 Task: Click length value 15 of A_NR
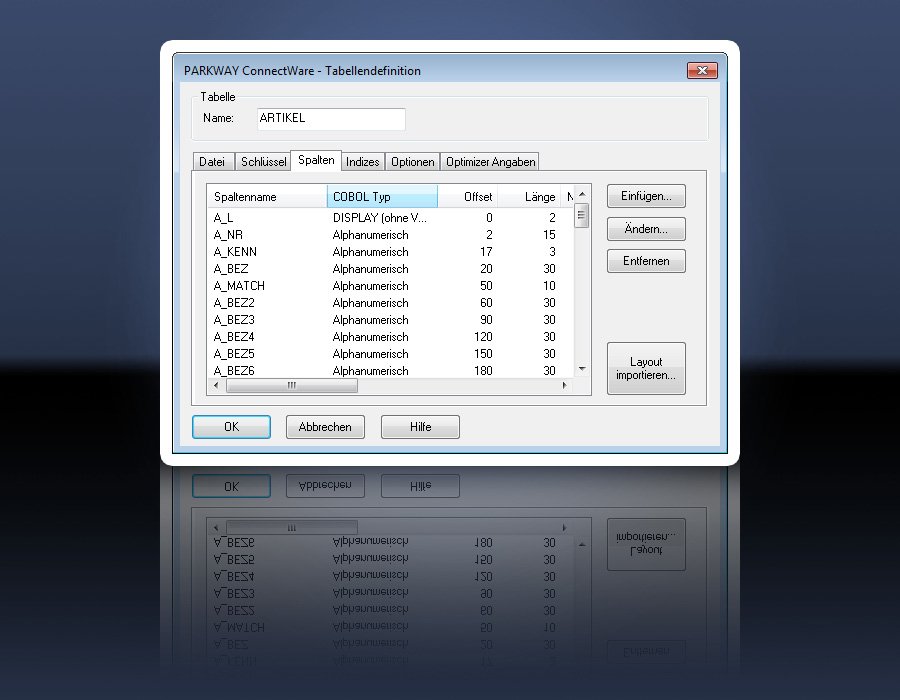pos(549,235)
